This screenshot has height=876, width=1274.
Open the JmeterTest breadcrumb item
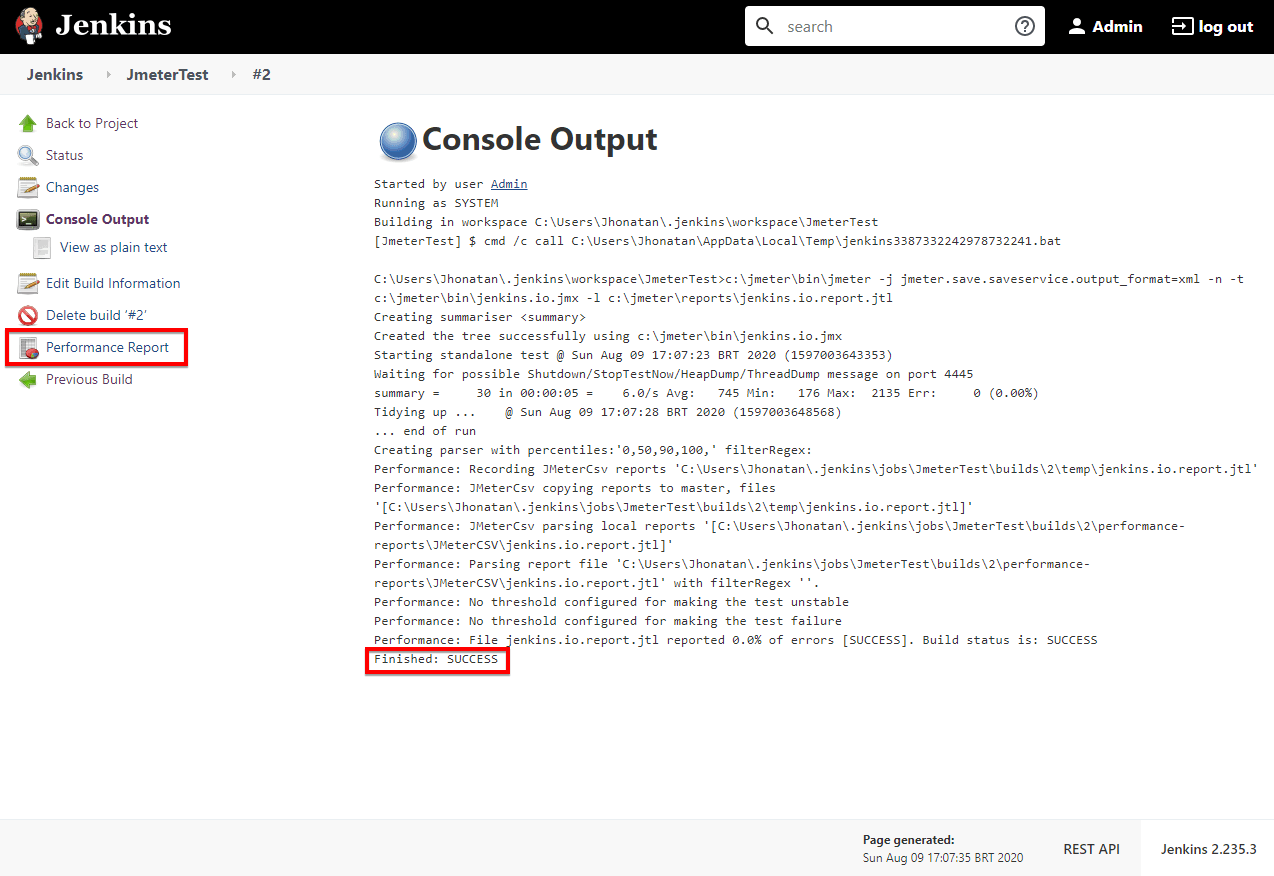(167, 75)
